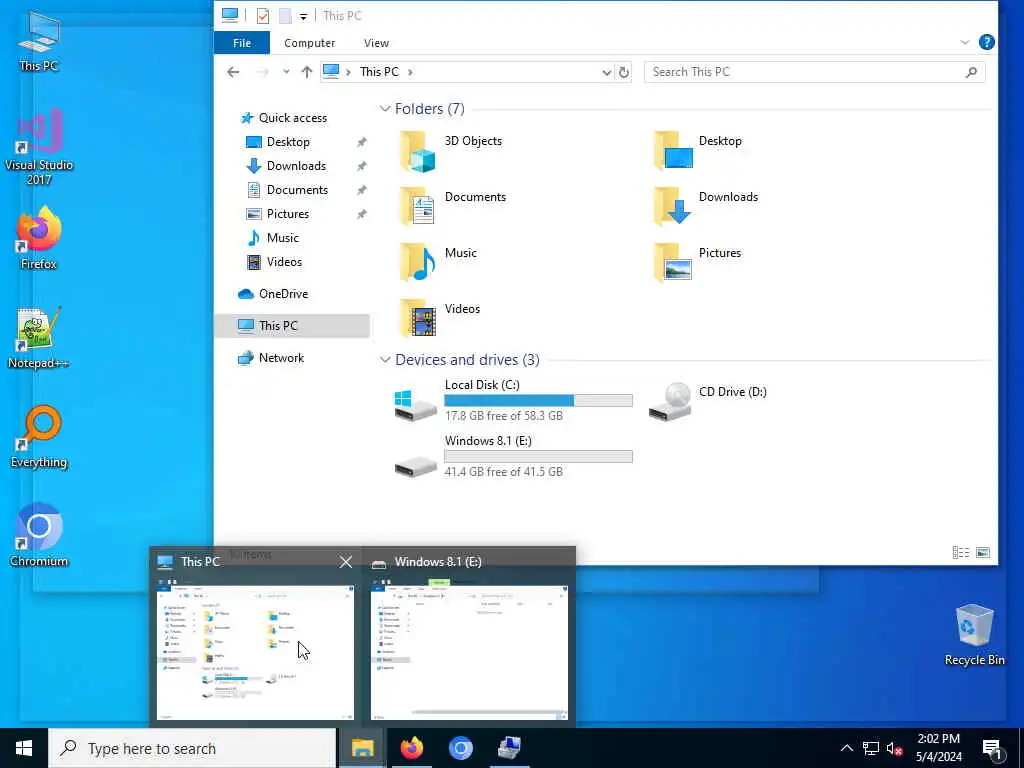Viewport: 1024px width, 768px height.
Task: Close the This PC preview thumbnail
Action: tap(345, 562)
